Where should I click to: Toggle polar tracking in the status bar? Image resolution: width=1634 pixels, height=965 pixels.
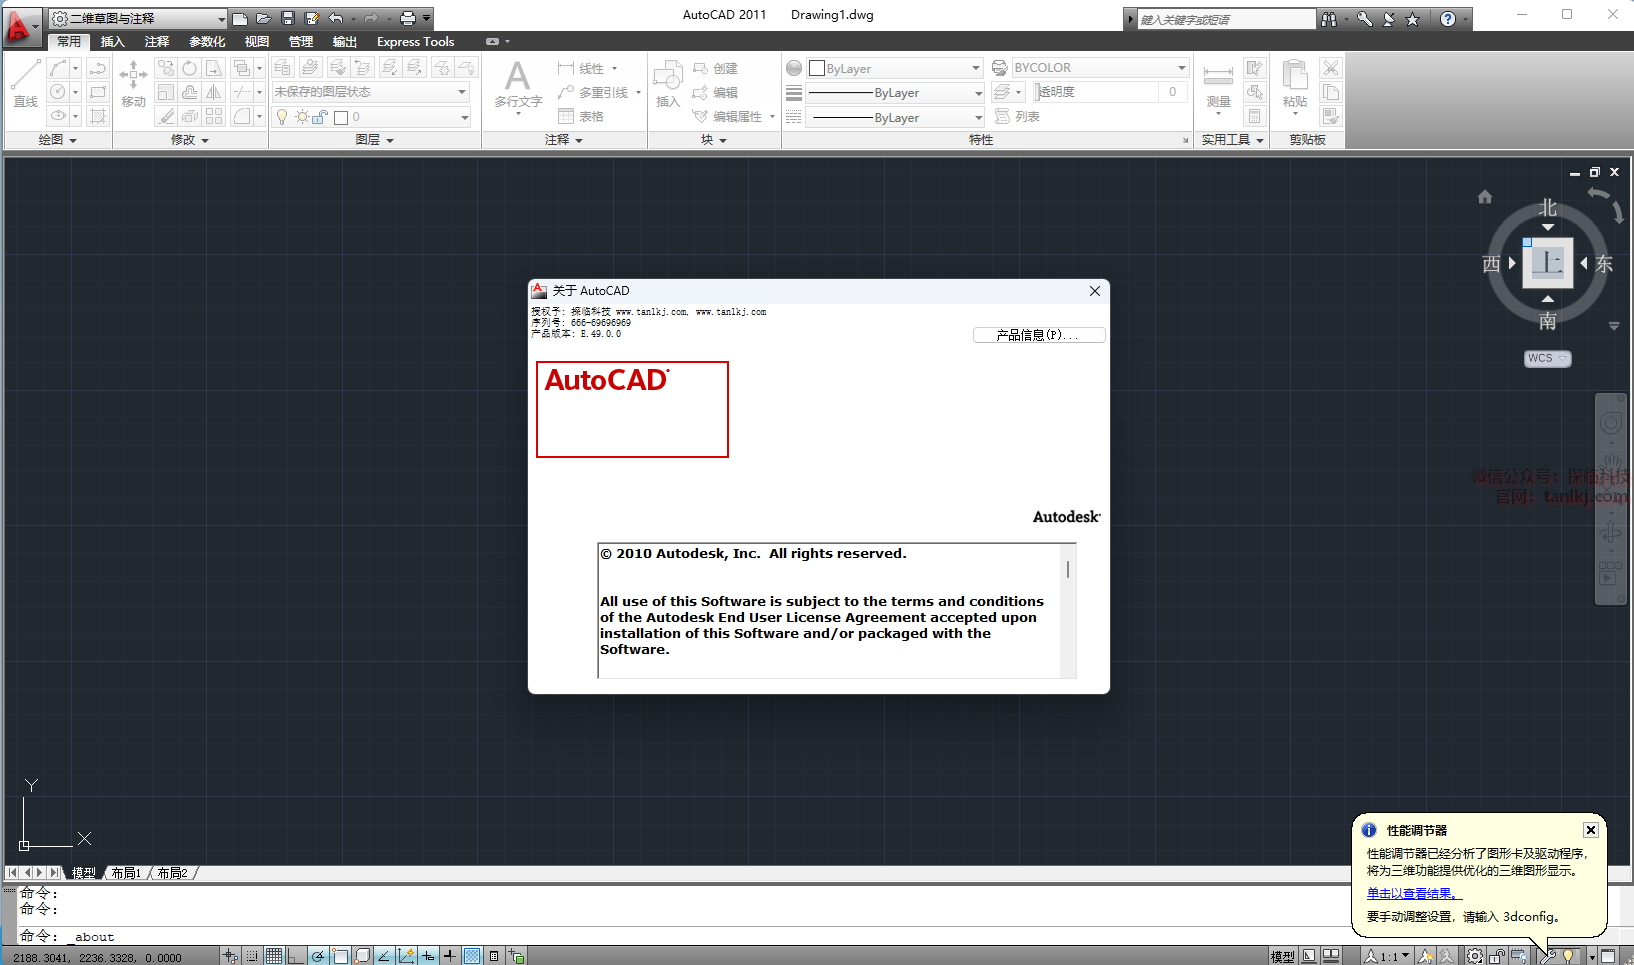[317, 956]
